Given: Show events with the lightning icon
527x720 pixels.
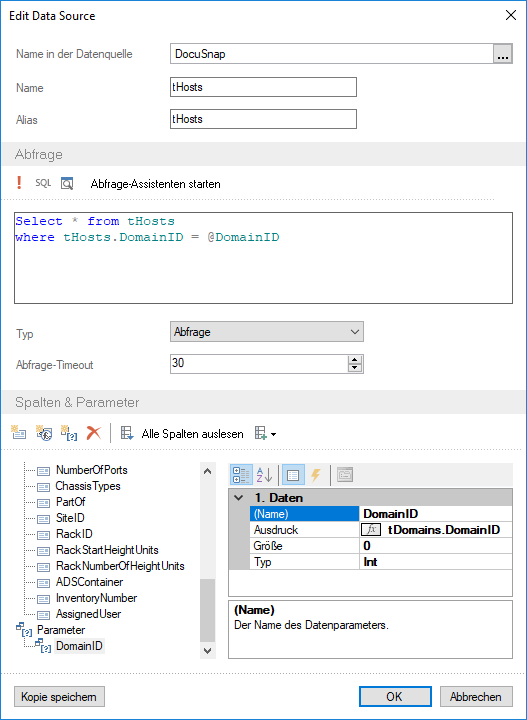Looking at the screenshot, I should (316, 475).
